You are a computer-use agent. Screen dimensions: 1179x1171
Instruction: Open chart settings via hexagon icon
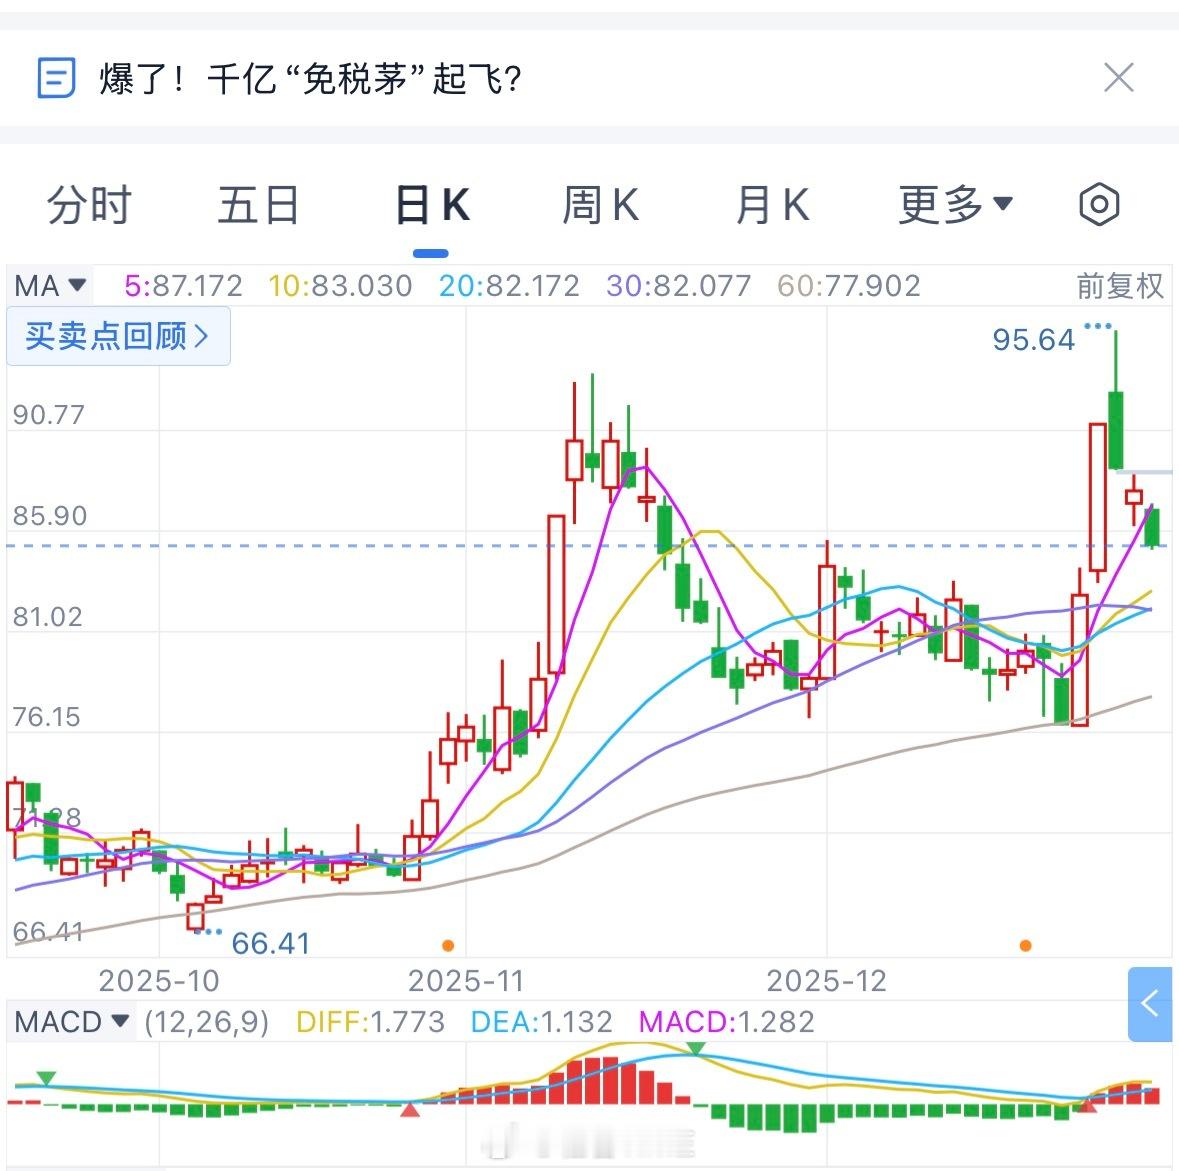1098,204
